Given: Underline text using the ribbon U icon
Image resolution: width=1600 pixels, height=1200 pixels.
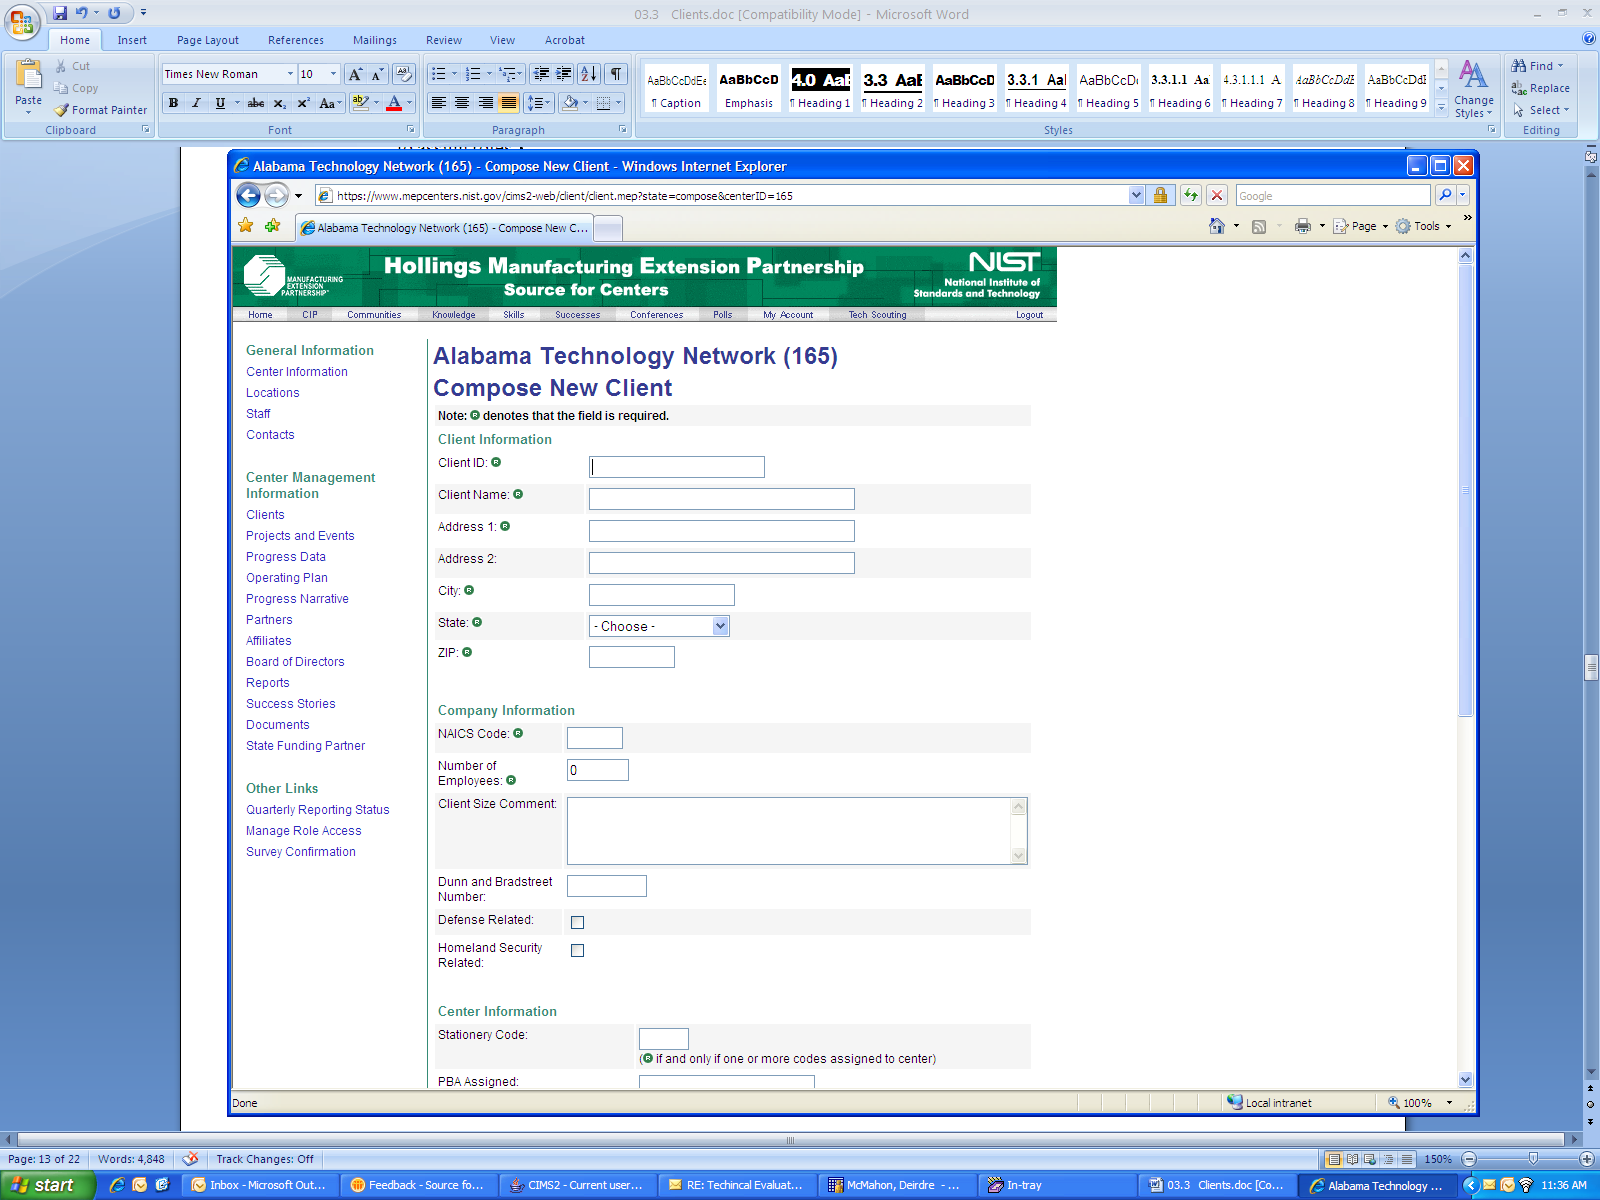Looking at the screenshot, I should 220,103.
